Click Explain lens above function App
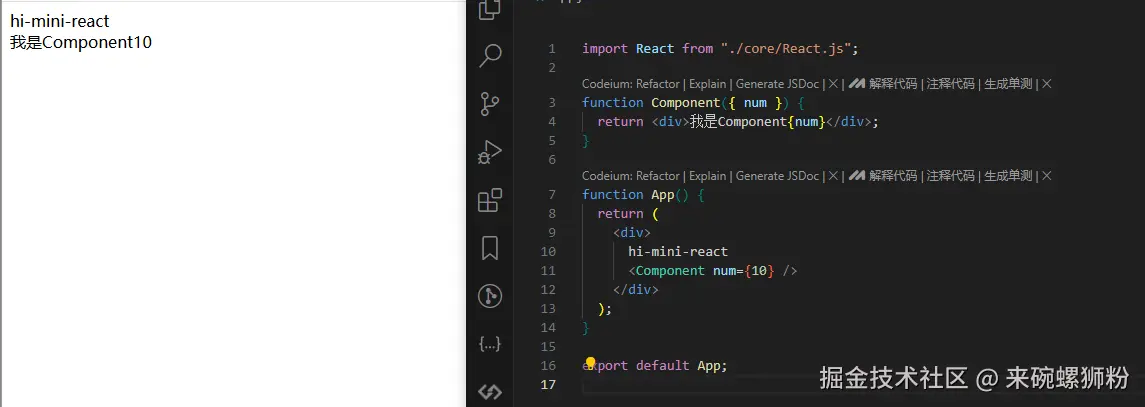Screen dimensions: 1145x407 [708, 176]
